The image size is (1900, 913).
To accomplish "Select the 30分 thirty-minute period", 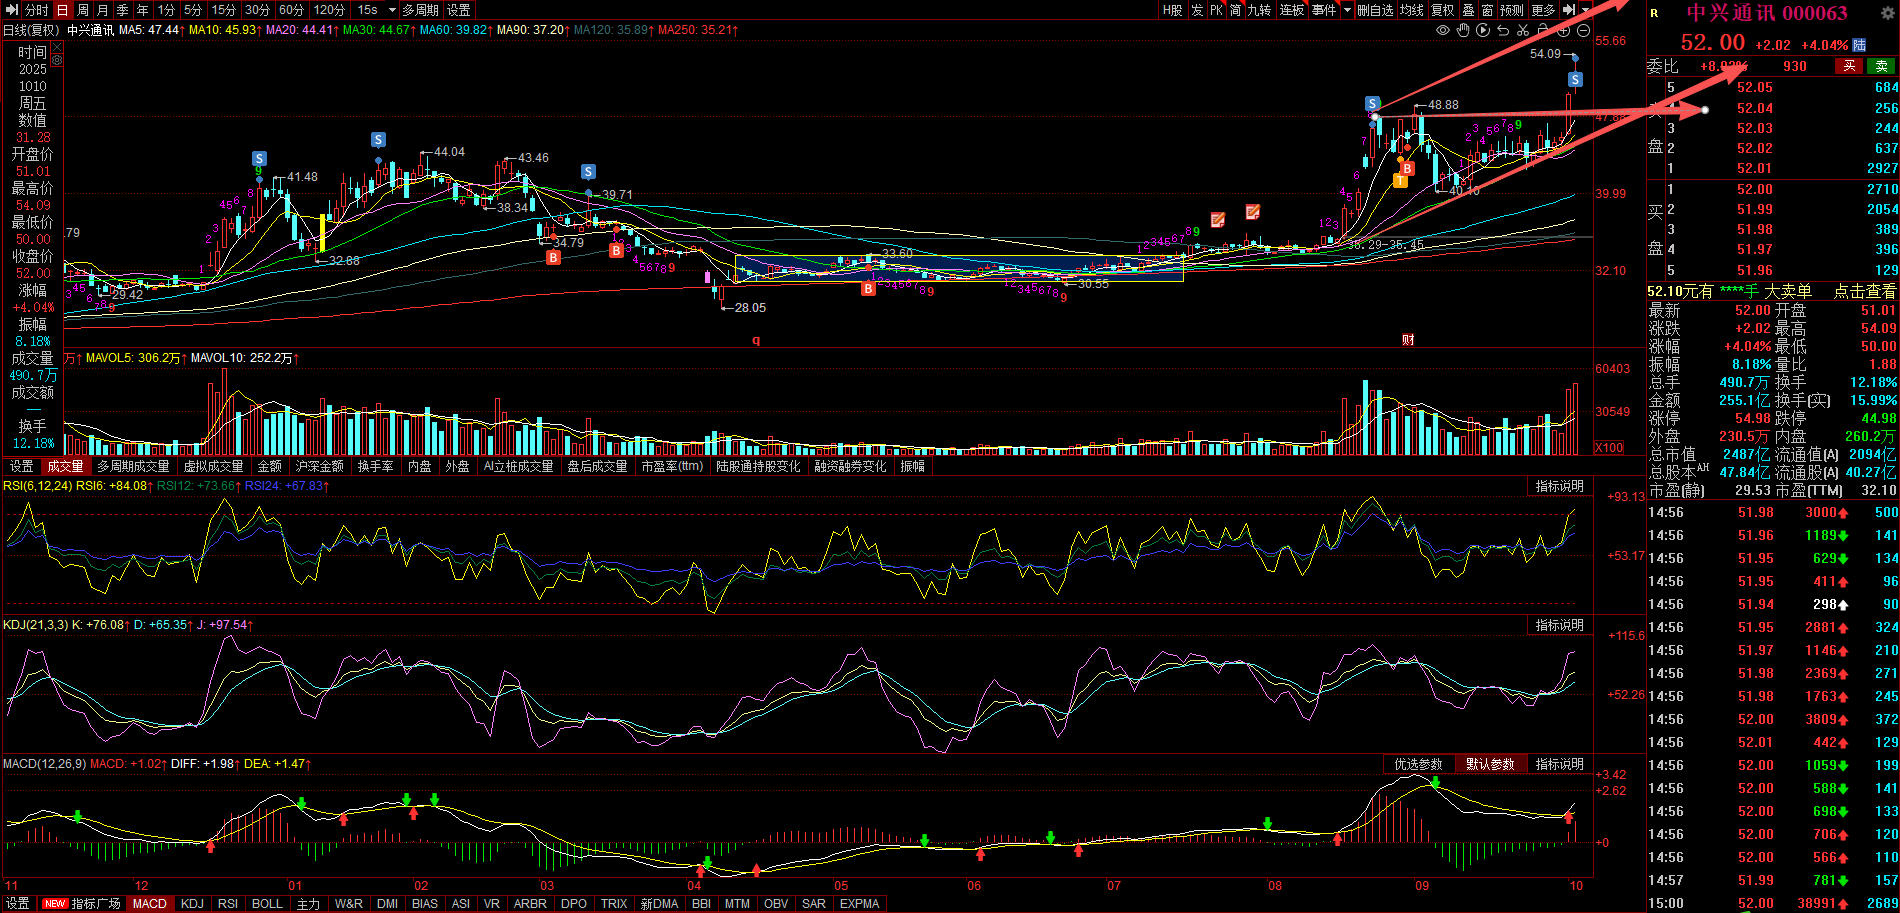I will point(257,10).
